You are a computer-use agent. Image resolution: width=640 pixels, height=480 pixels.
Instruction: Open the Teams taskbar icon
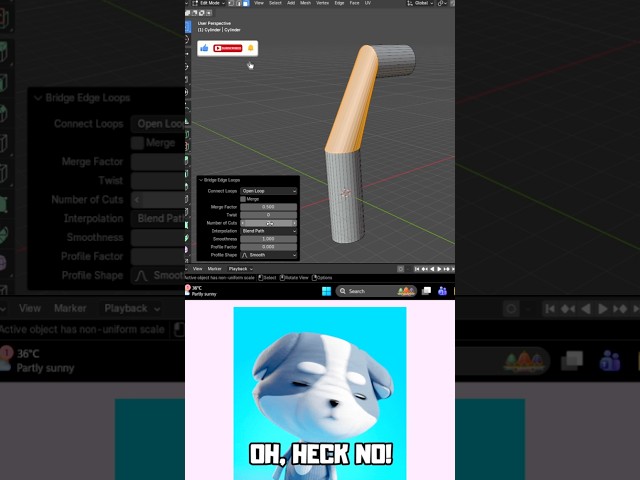click(442, 291)
